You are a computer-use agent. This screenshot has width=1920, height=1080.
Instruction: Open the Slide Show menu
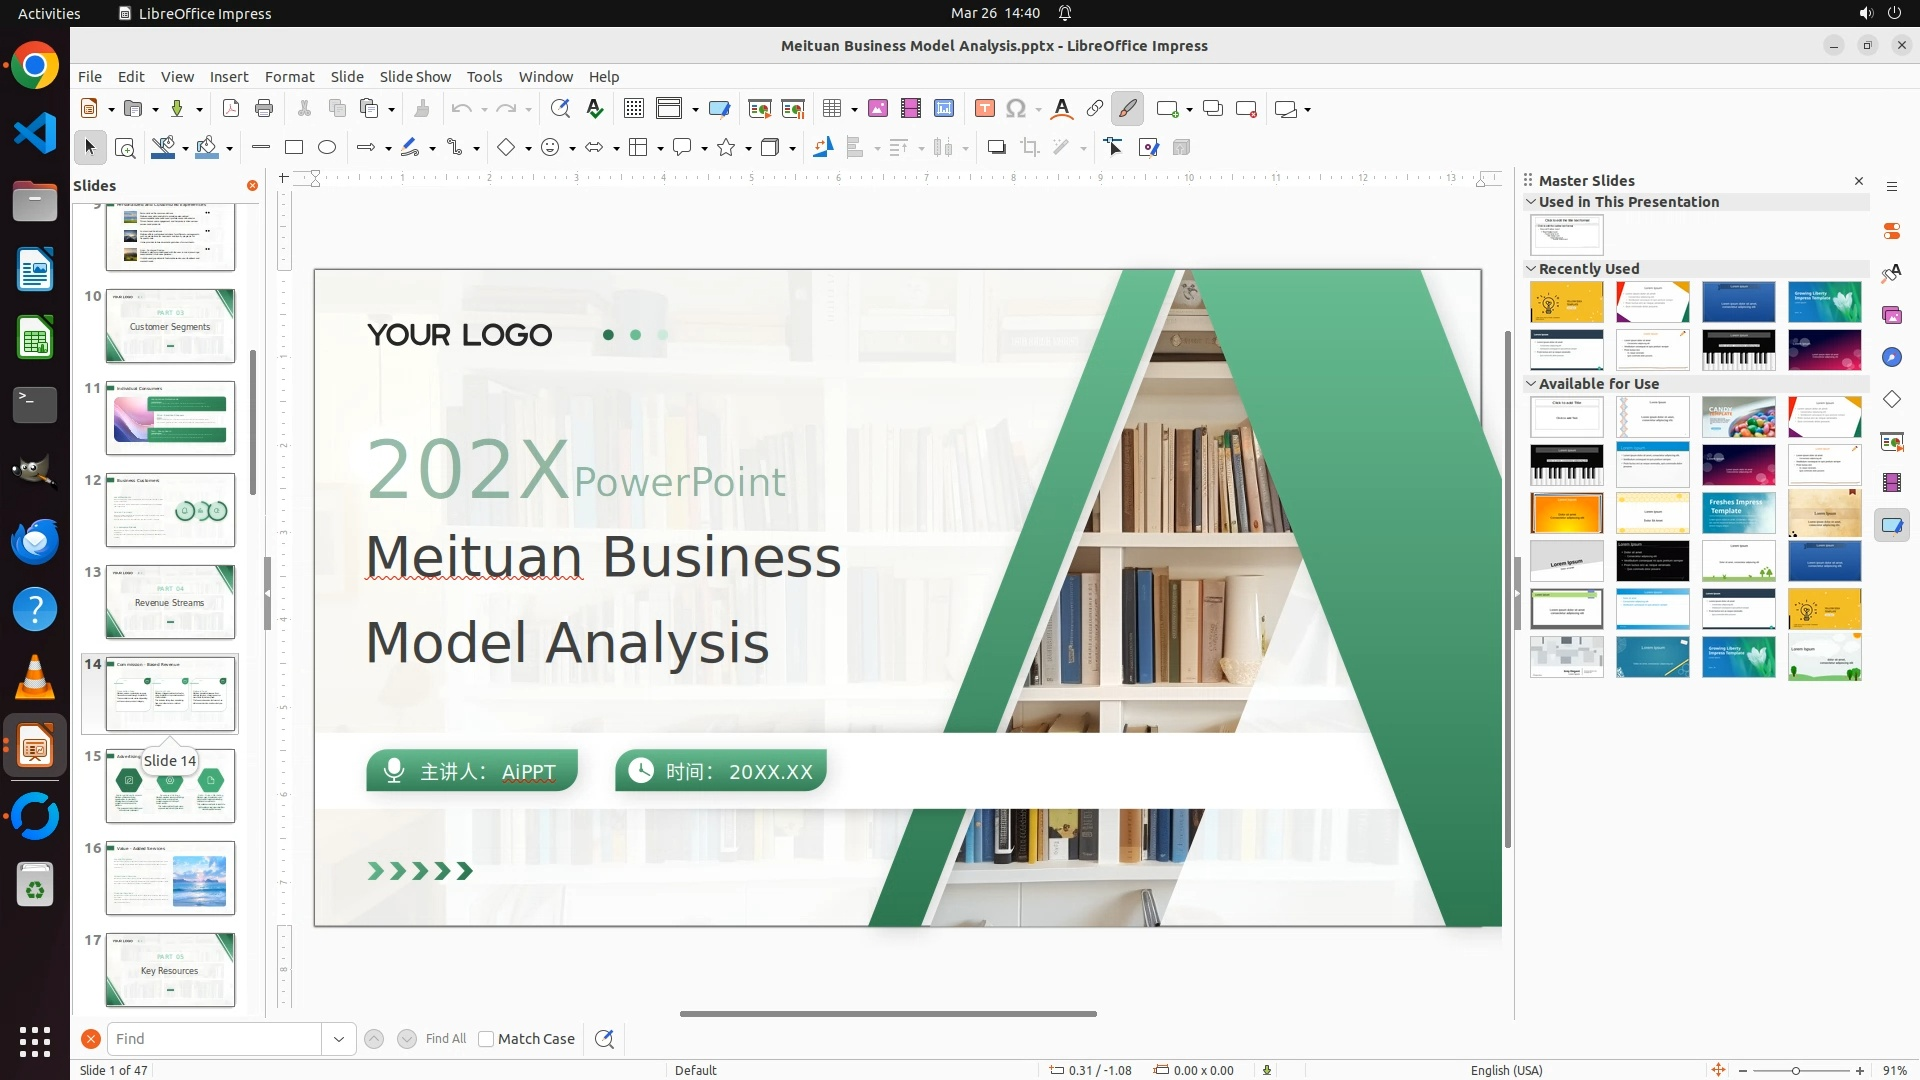415,76
